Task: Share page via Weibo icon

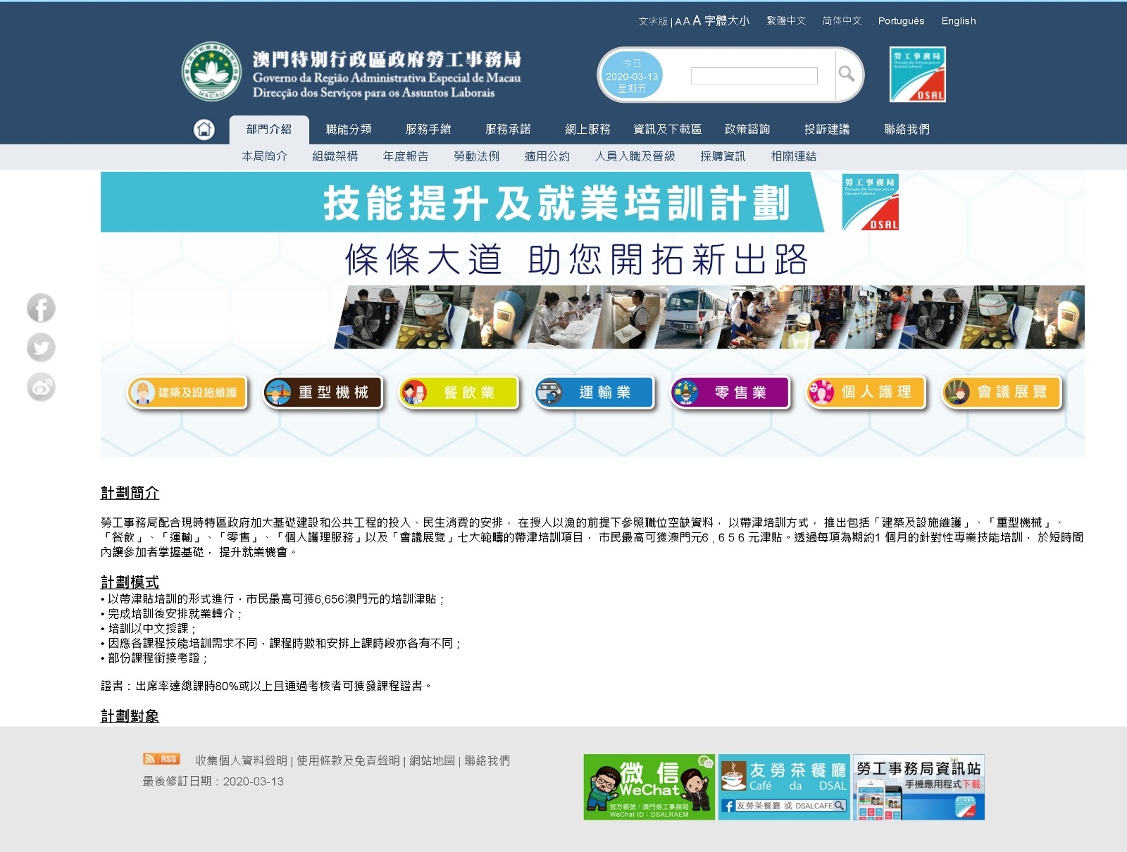Action: click(41, 386)
